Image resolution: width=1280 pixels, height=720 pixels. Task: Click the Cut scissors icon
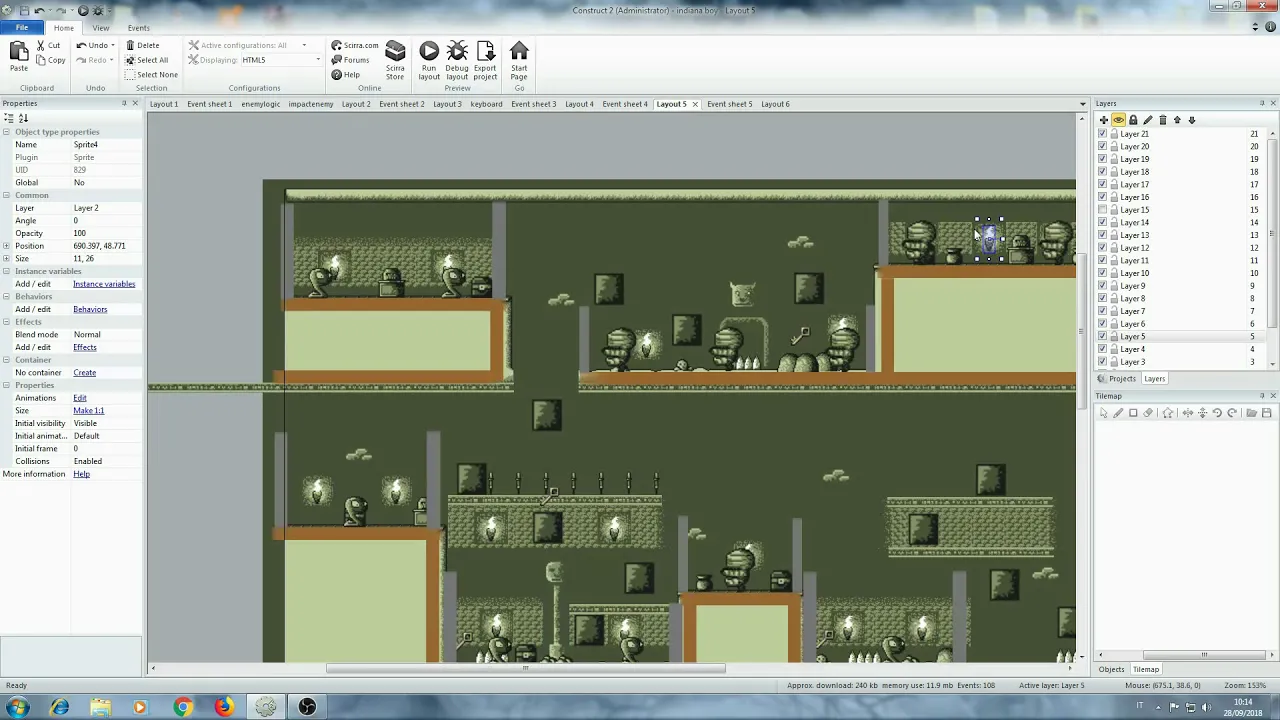click(41, 46)
